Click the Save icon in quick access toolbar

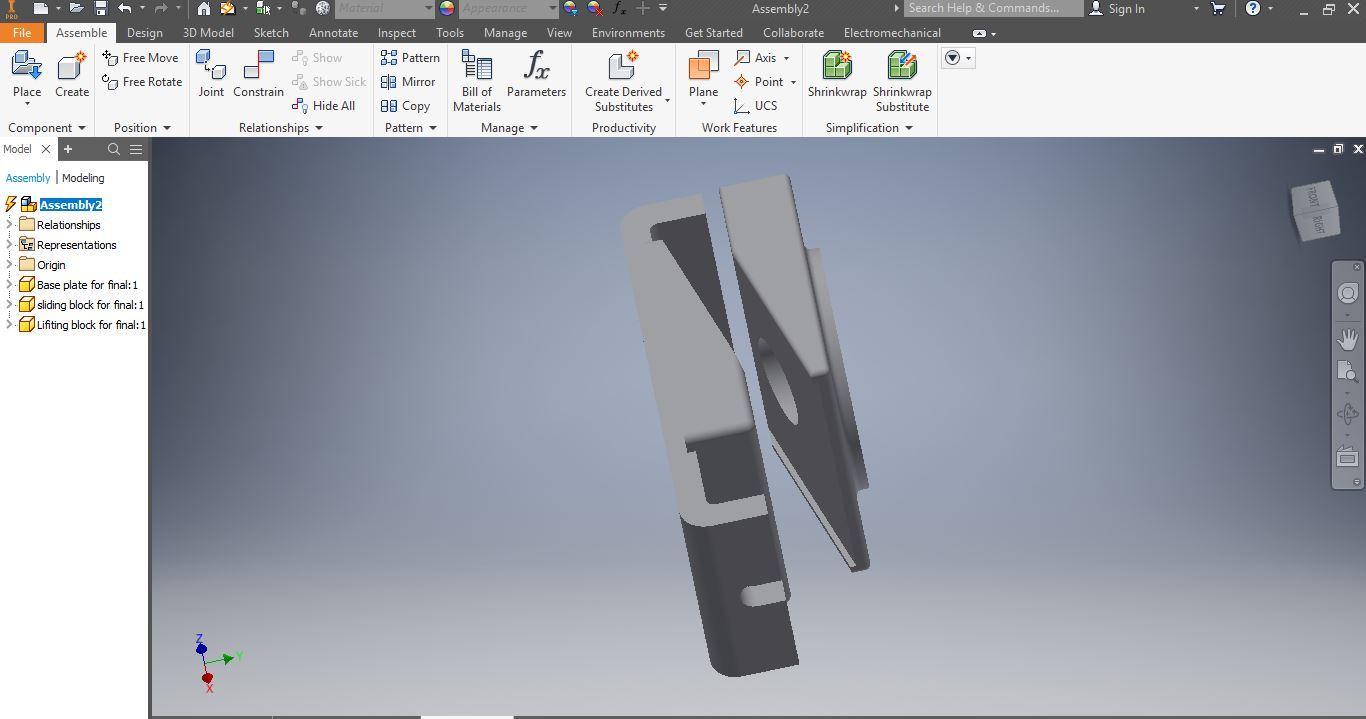point(101,8)
